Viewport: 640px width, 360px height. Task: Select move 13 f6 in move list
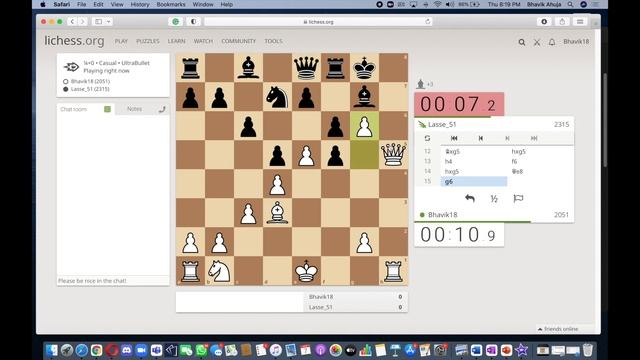[540, 162]
